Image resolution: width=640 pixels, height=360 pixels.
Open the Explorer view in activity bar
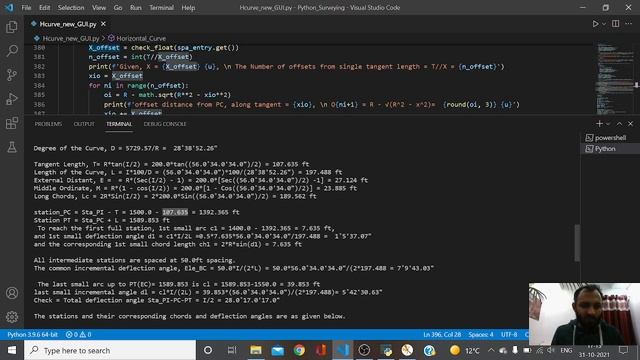pos(12,27)
